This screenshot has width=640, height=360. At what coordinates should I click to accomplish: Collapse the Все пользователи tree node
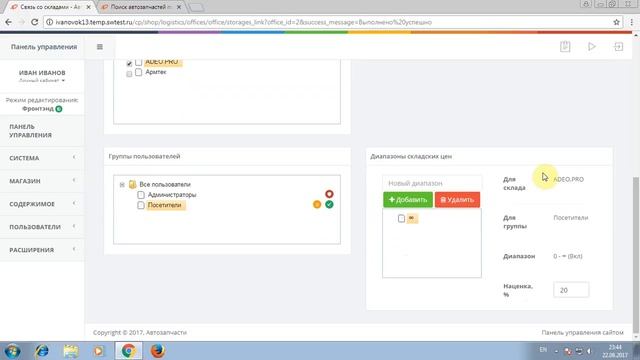point(122,185)
